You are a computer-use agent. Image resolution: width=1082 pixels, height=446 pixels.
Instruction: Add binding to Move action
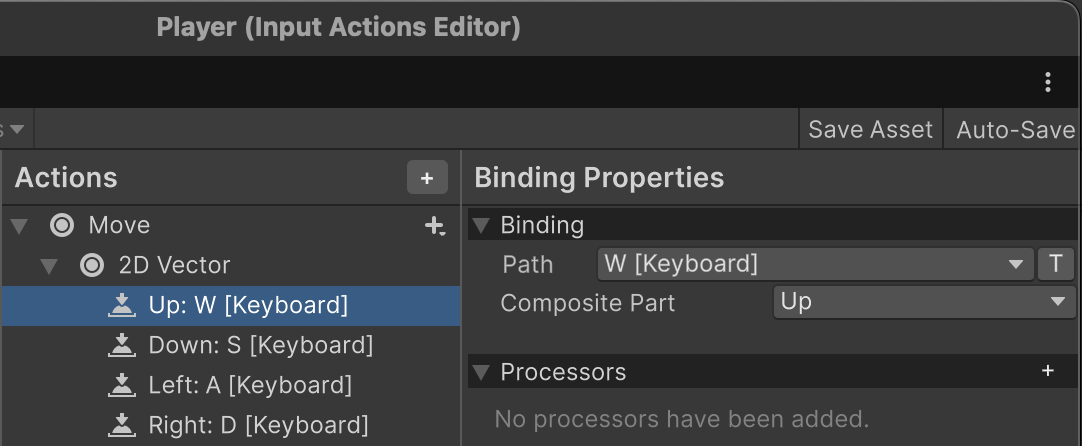tap(435, 226)
